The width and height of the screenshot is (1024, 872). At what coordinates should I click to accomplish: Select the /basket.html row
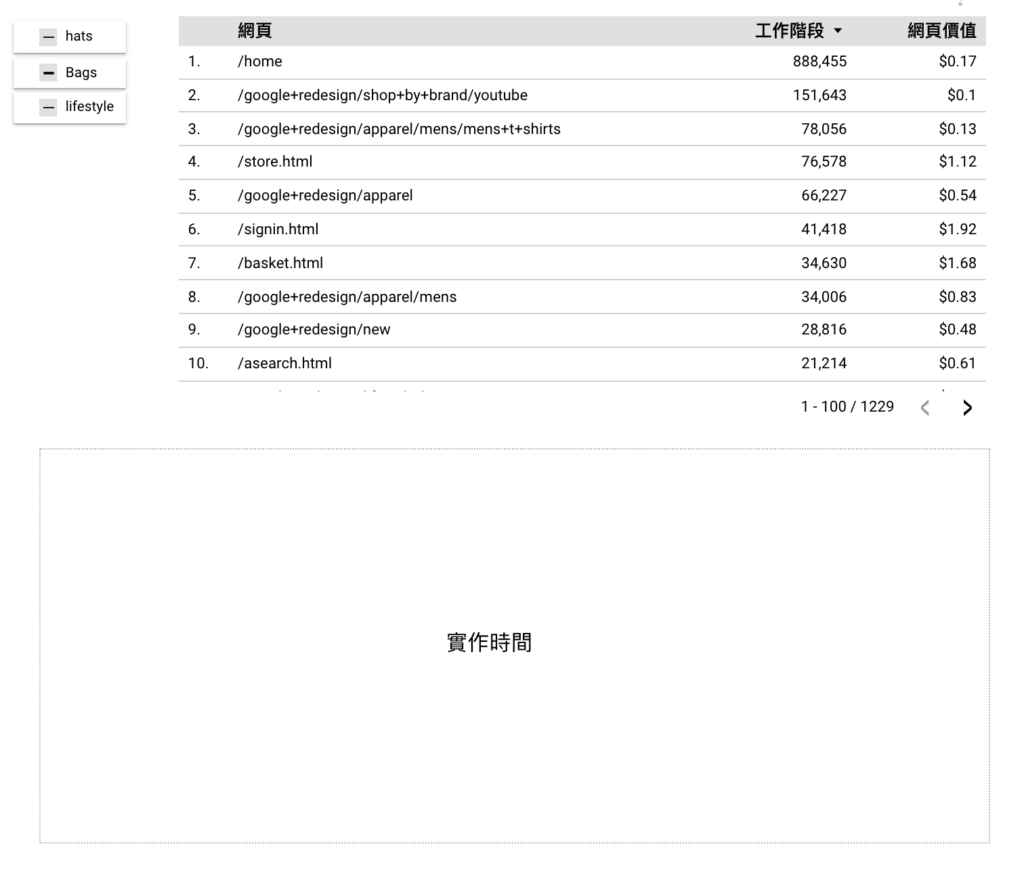[280, 264]
